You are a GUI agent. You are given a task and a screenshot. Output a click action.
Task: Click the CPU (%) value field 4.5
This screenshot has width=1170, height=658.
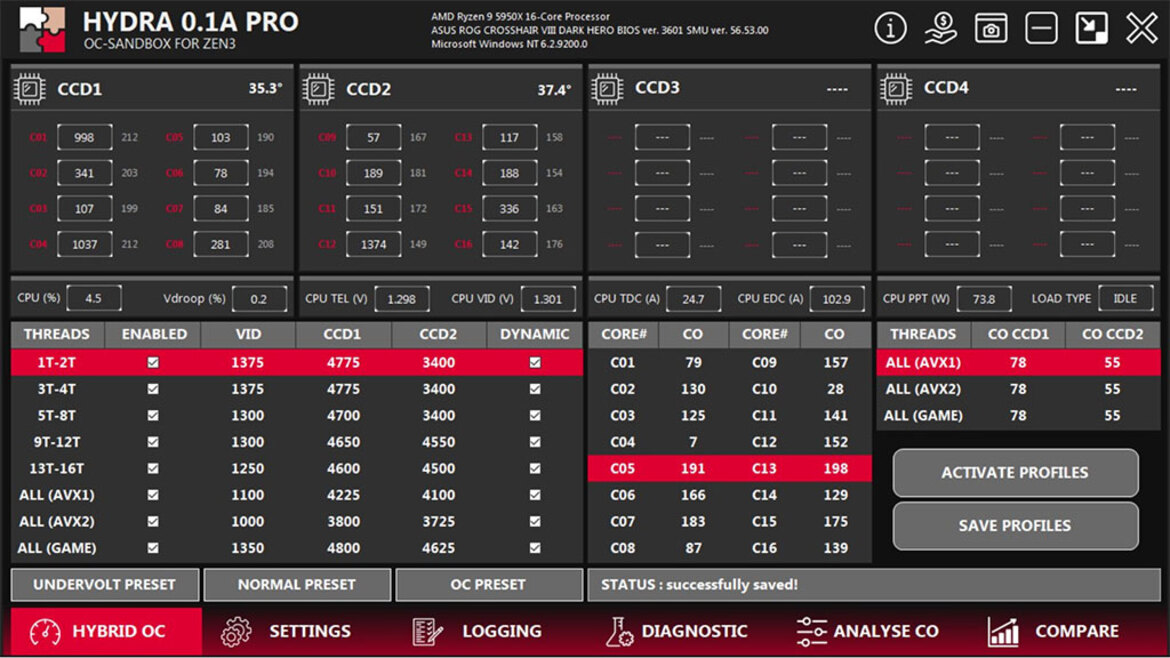click(93, 298)
